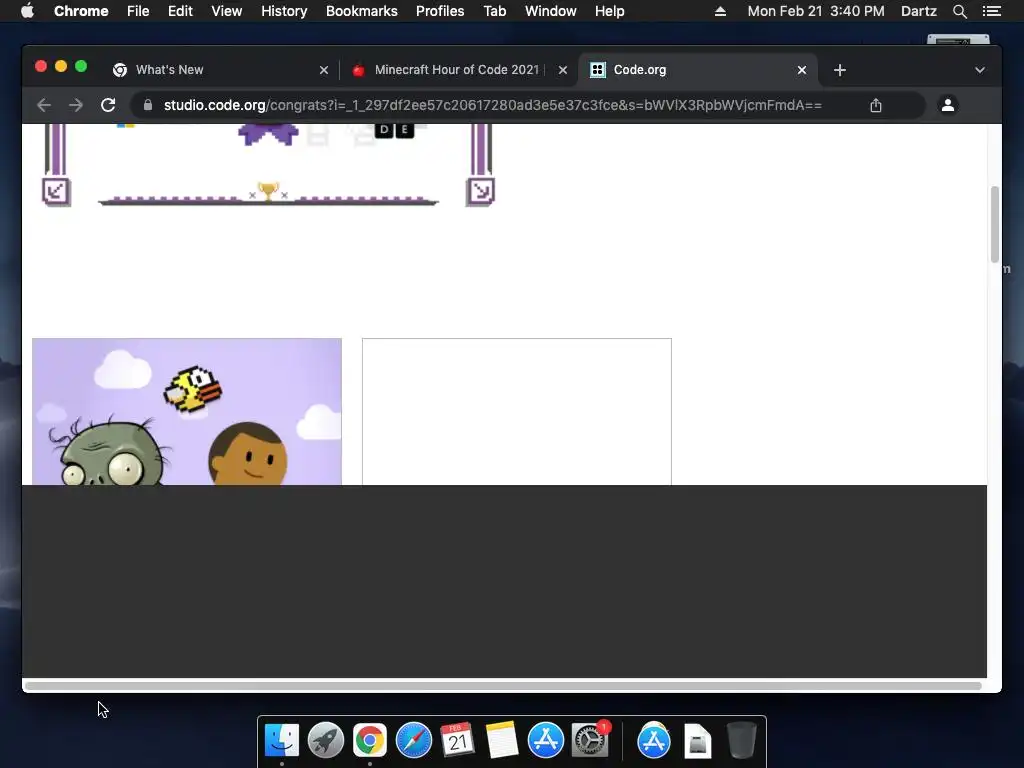Viewport: 1024px width, 768px height.
Task: Click the bottom-left corner arrow on certificate
Action: [x=56, y=191]
